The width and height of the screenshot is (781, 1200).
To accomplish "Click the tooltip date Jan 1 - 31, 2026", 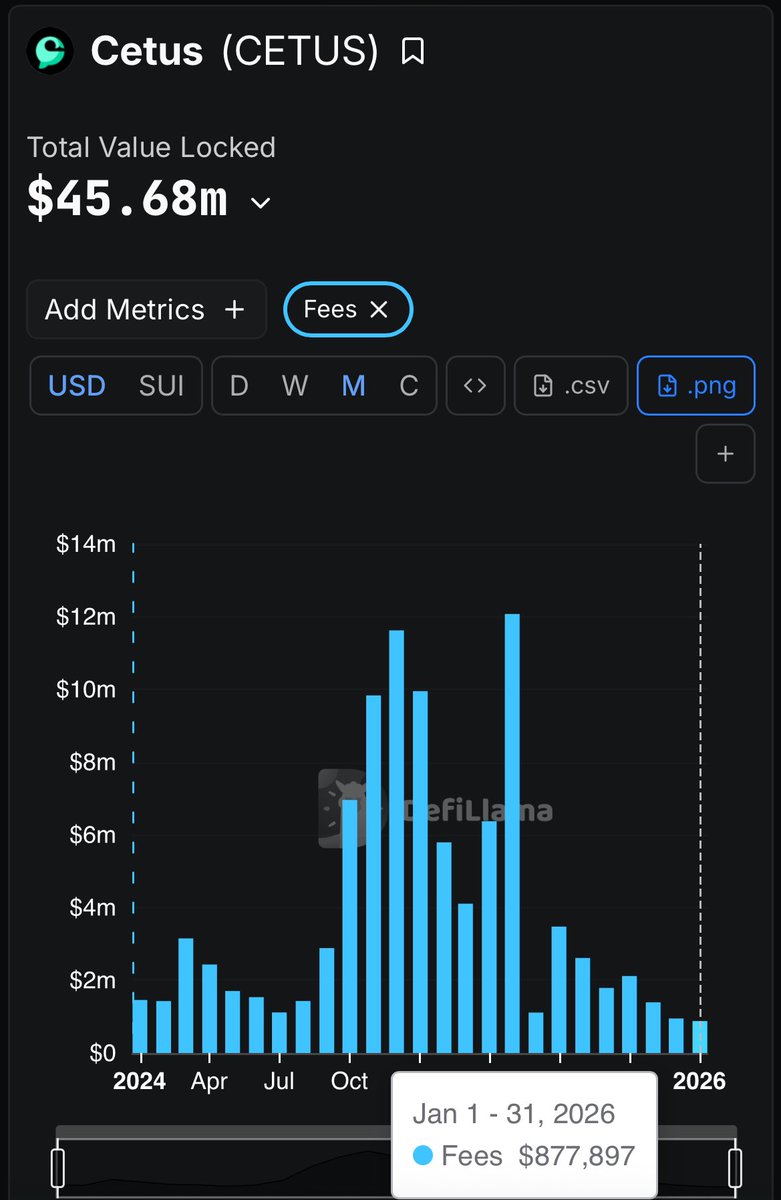I will [514, 1113].
